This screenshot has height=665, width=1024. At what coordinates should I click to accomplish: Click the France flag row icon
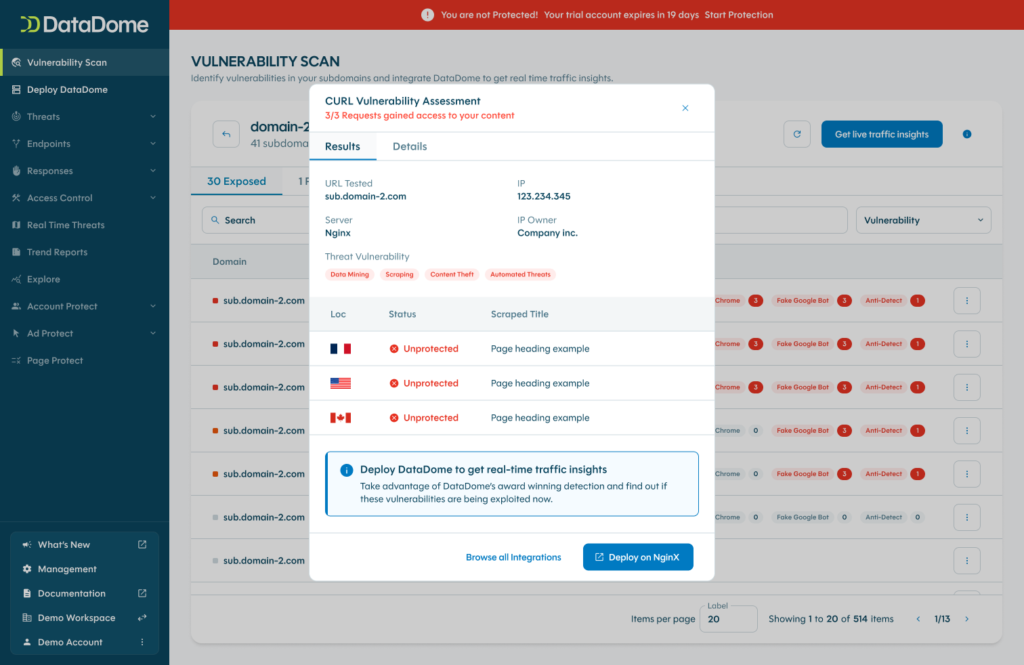click(x=340, y=349)
